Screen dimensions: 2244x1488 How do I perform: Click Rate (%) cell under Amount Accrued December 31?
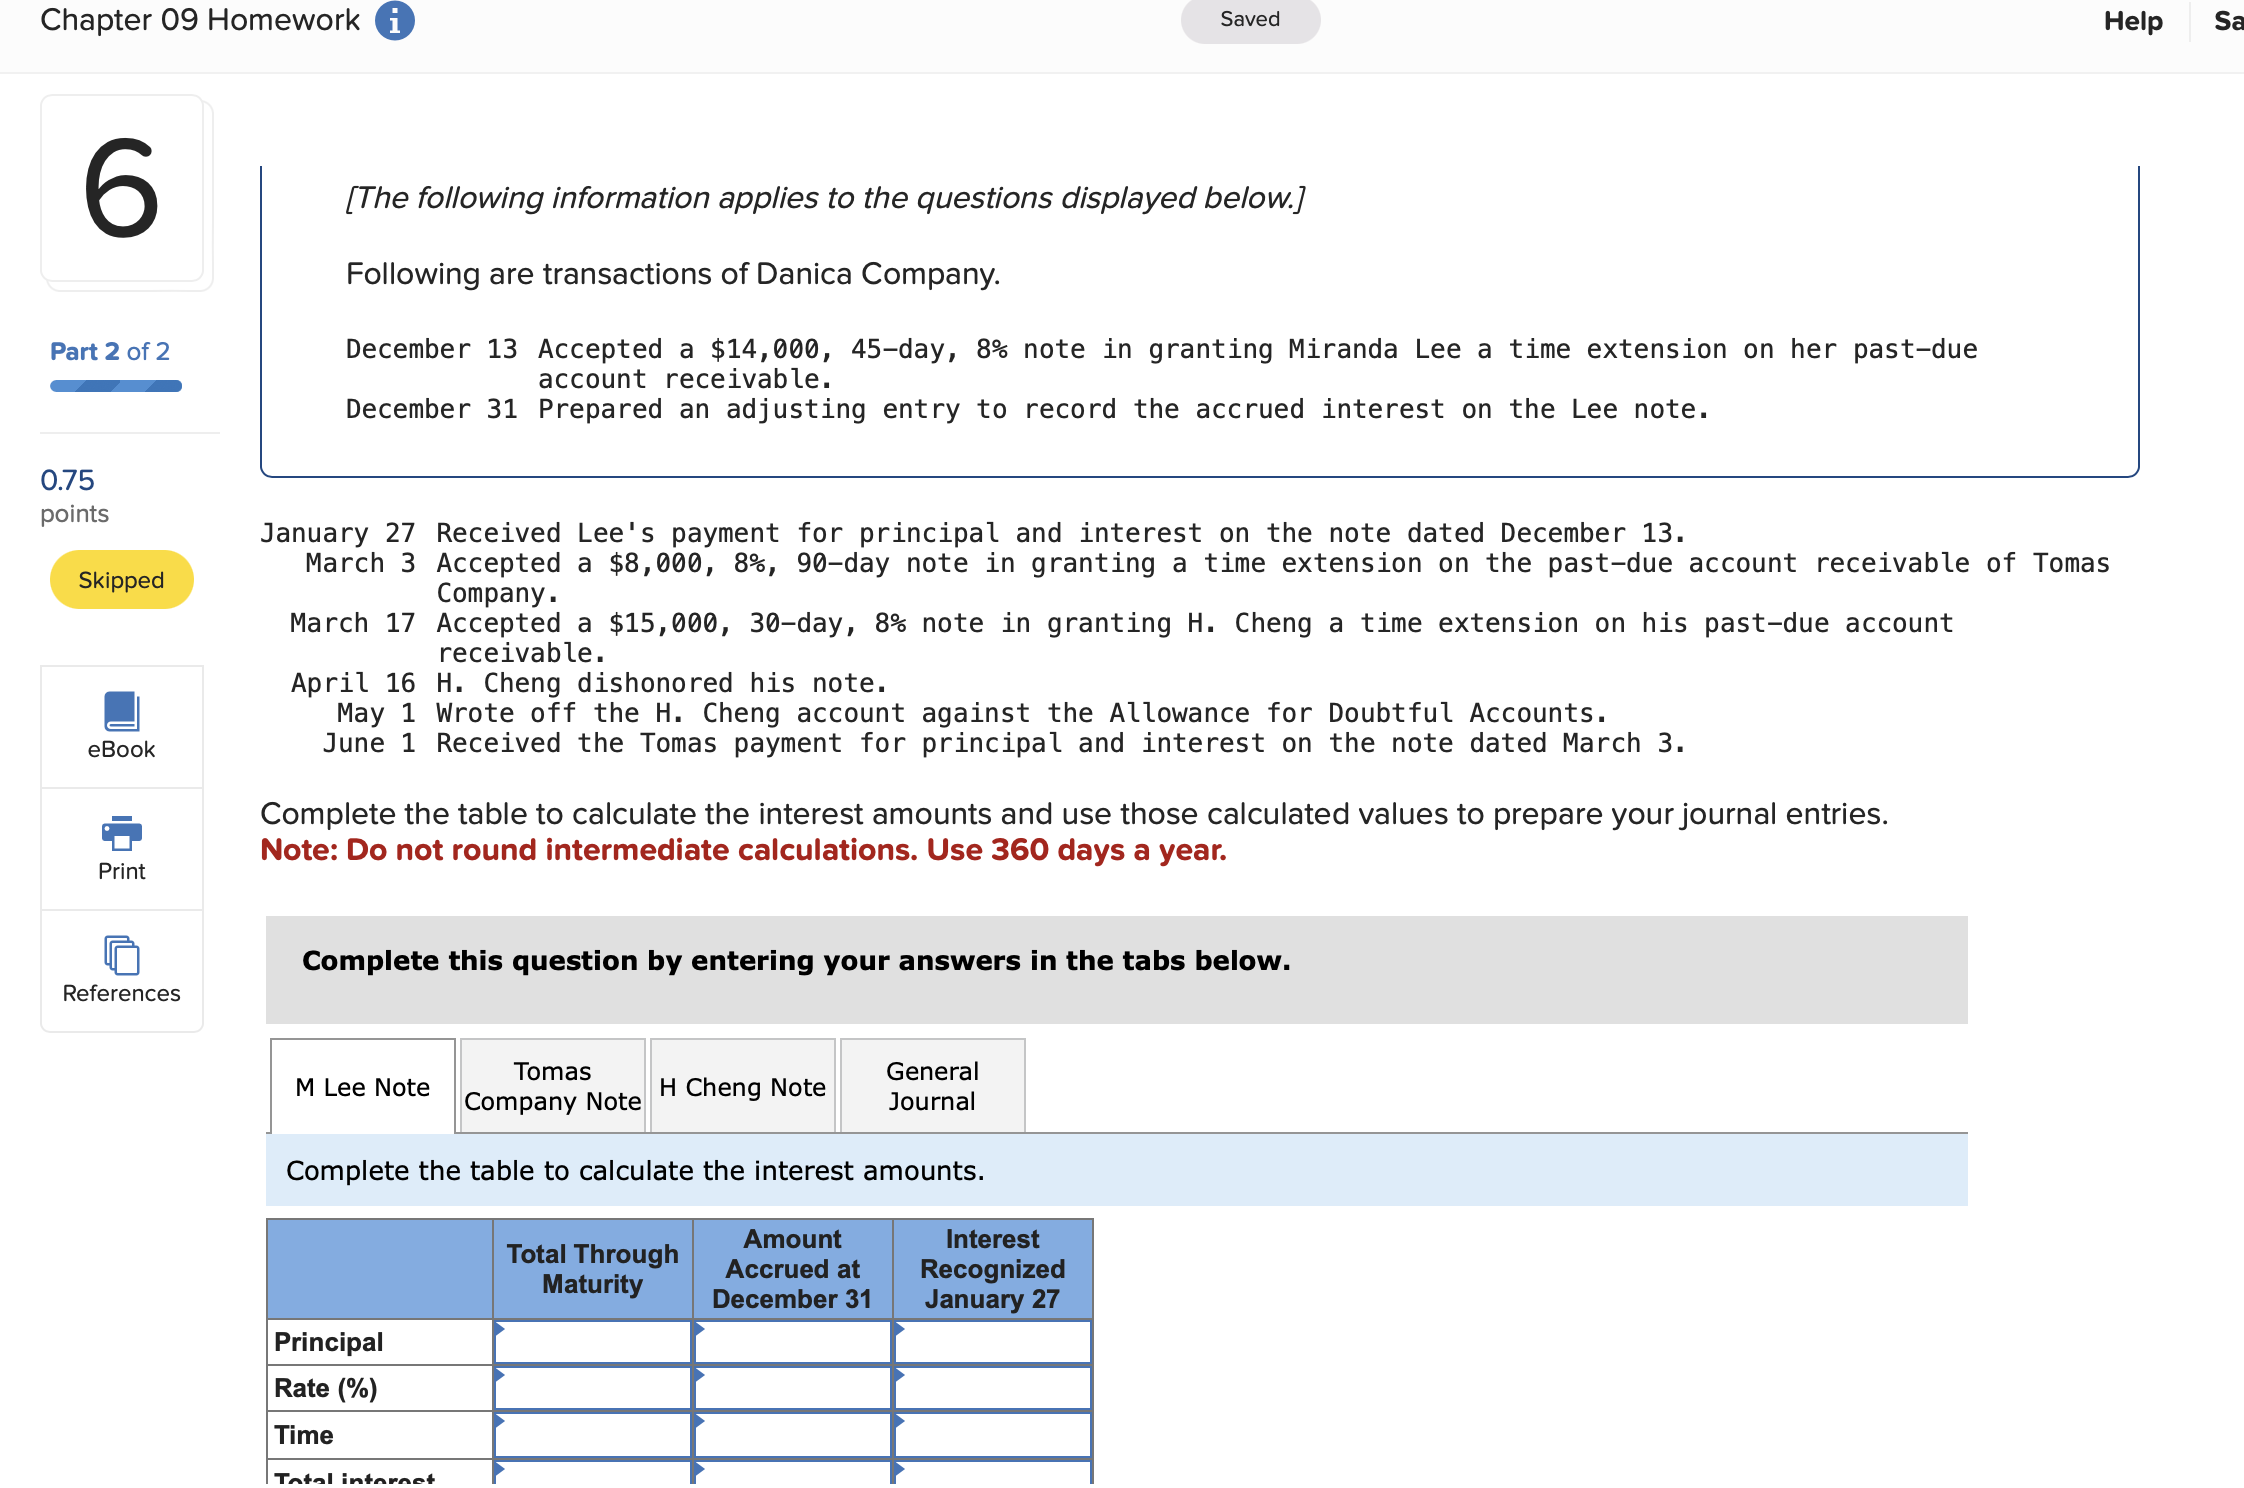(793, 1388)
